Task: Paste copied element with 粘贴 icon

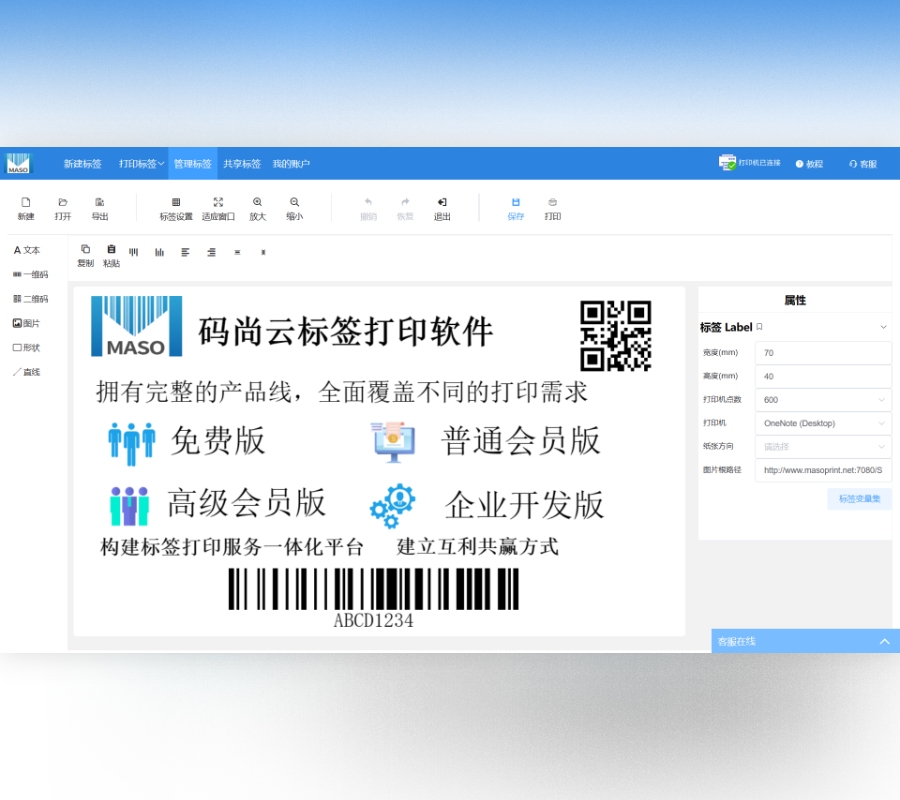Action: click(111, 253)
